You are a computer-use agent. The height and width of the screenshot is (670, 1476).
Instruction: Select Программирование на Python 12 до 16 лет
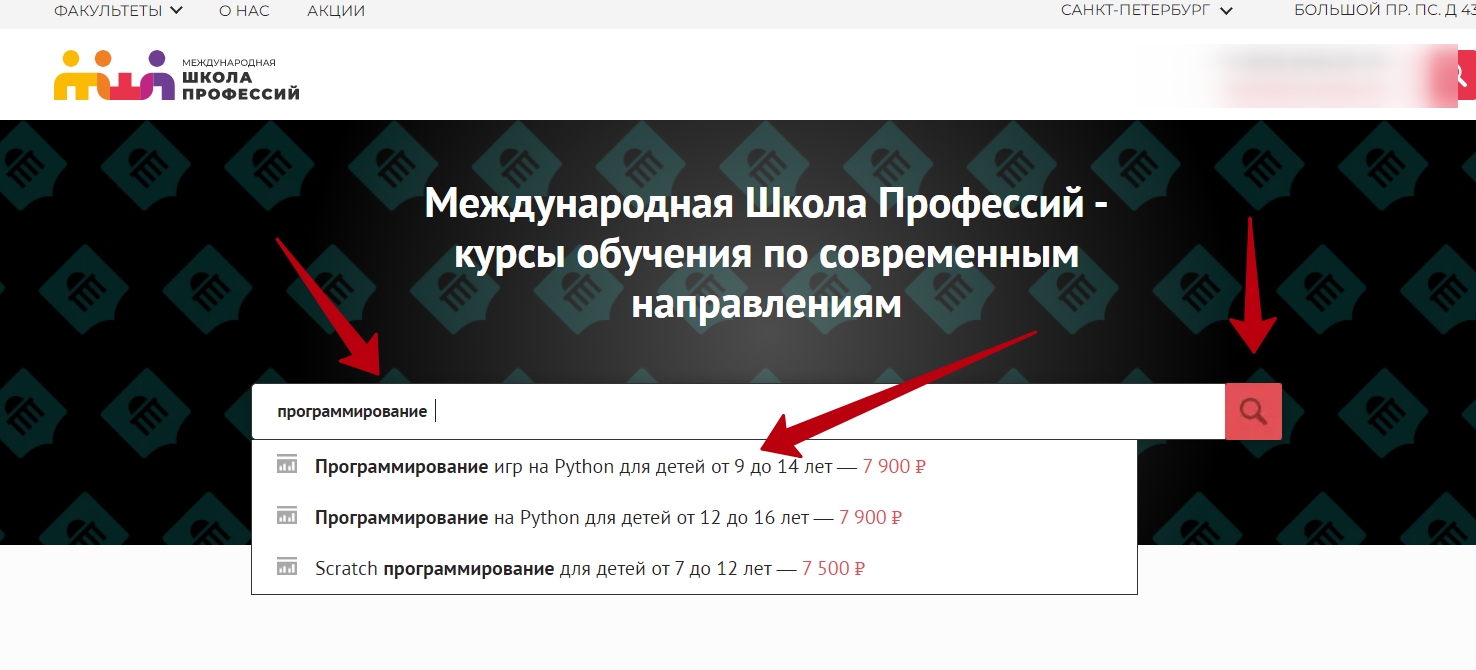tap(694, 518)
